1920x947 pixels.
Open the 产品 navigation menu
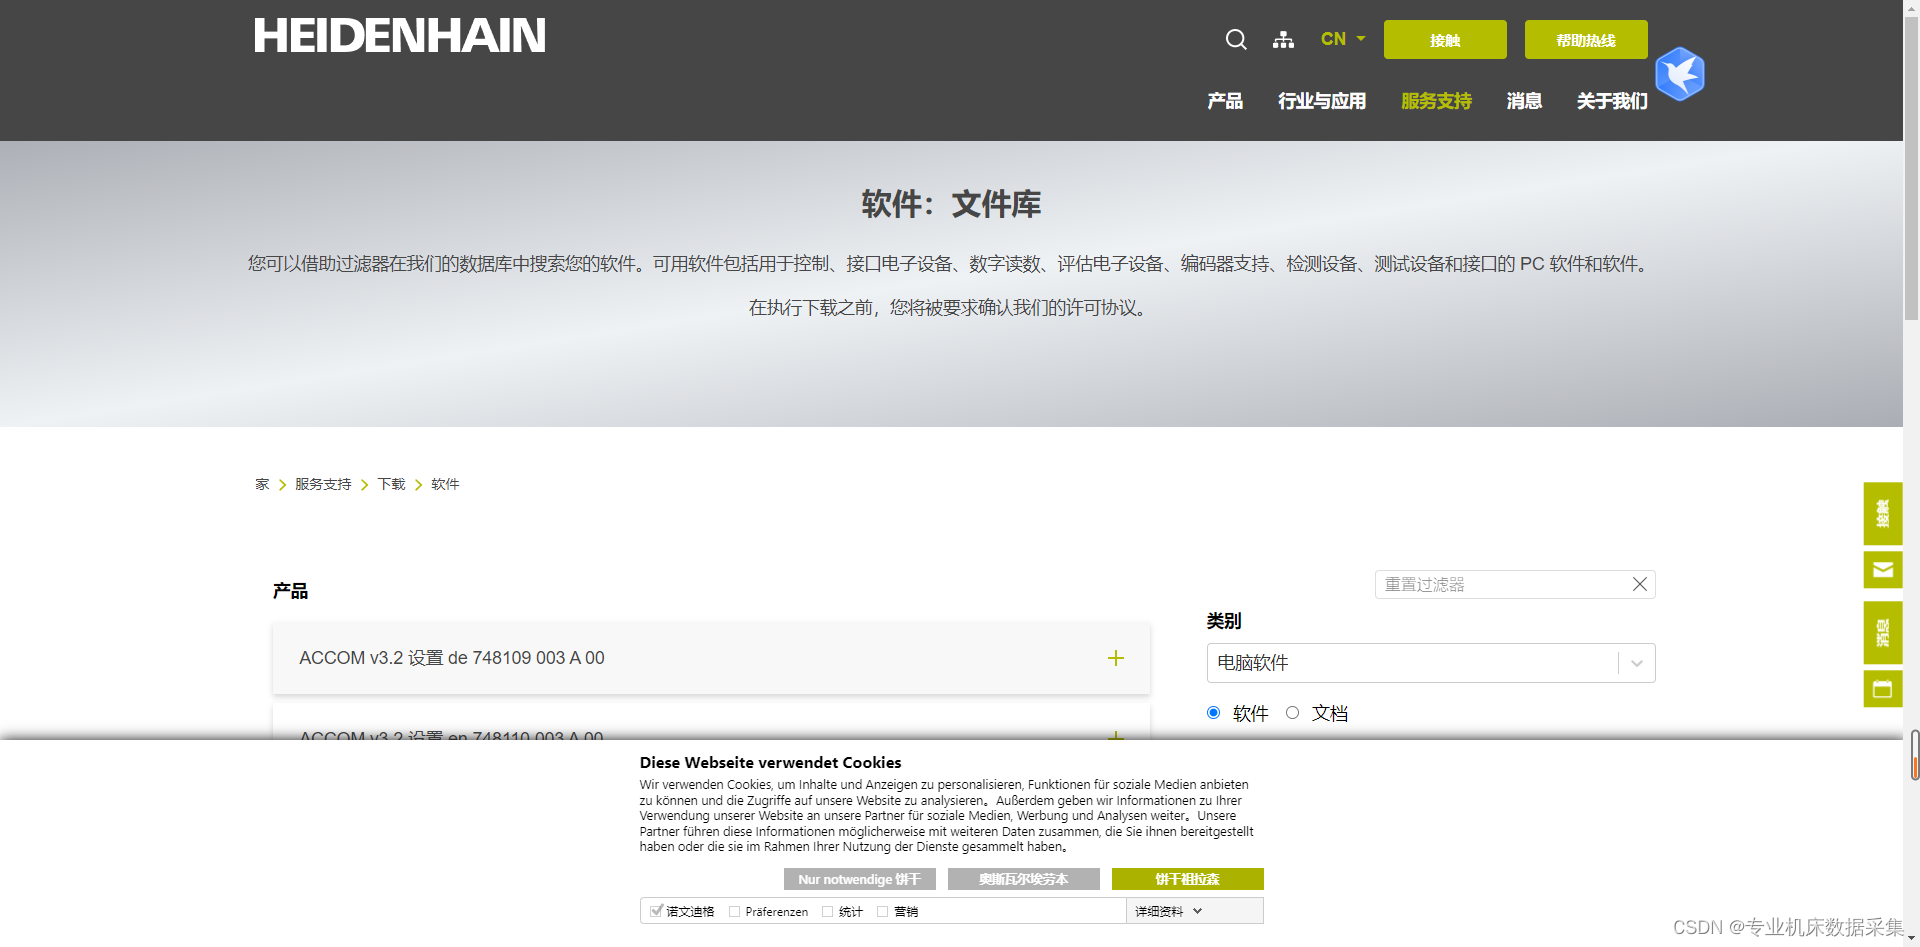[x=1225, y=101]
